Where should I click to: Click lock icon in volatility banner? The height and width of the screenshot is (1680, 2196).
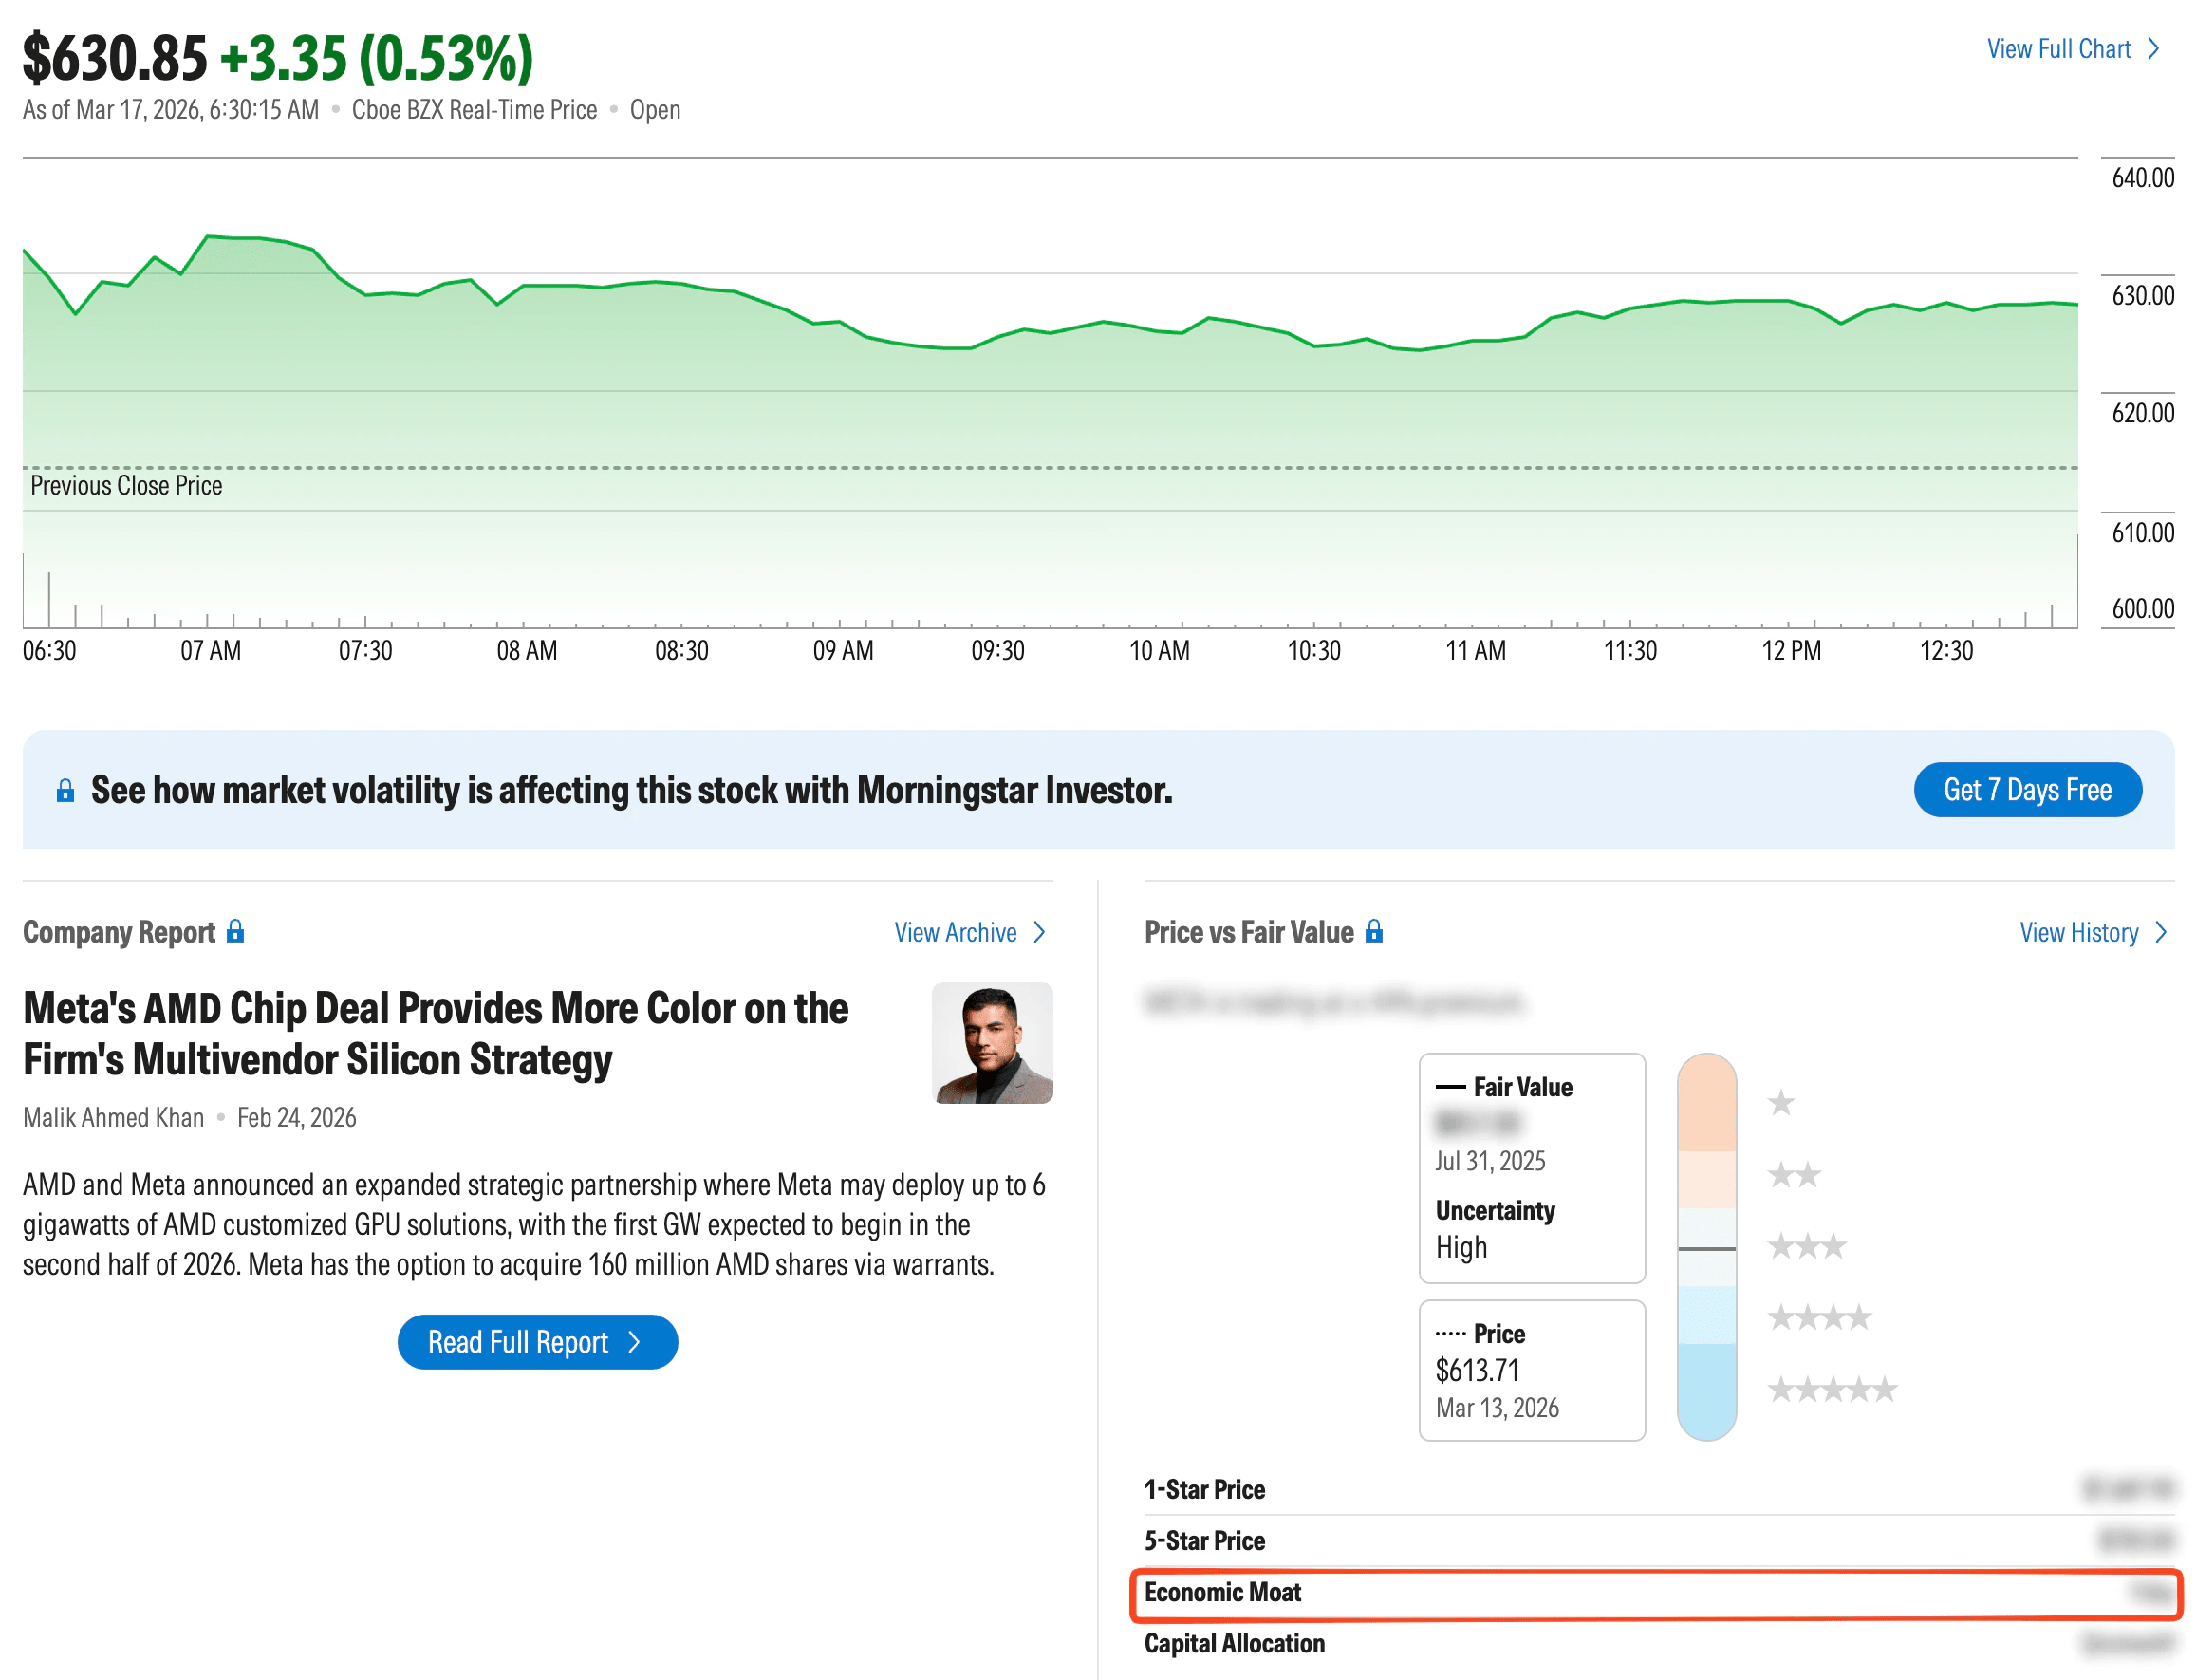pyautogui.click(x=65, y=791)
